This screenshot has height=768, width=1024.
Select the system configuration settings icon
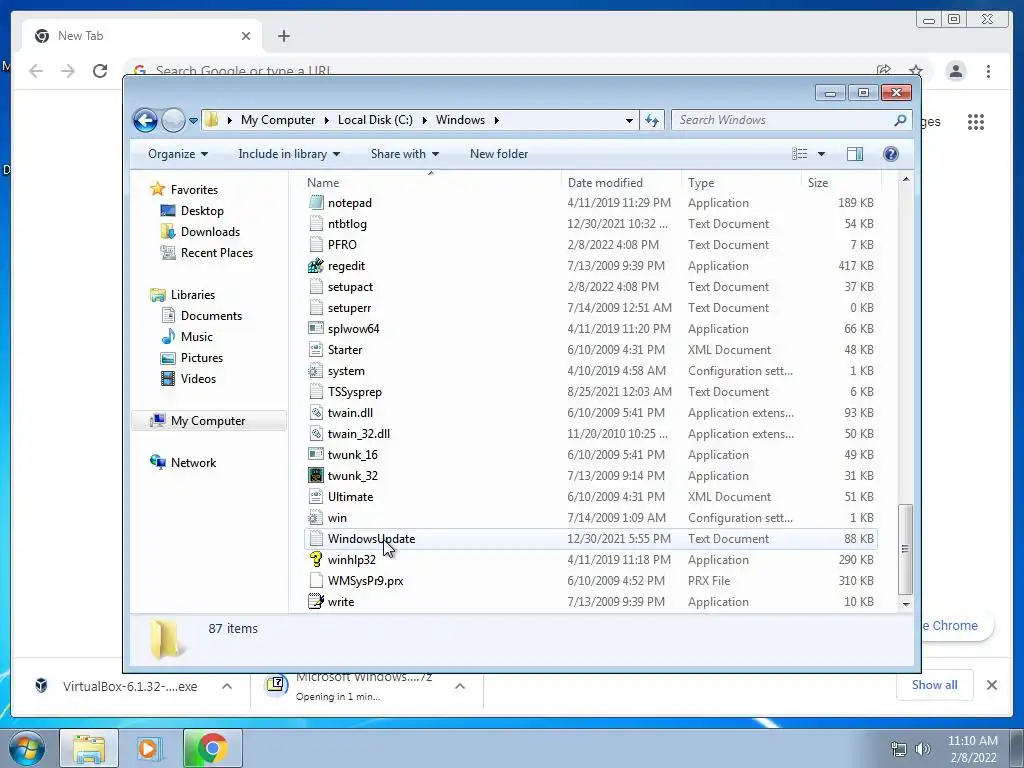(316, 371)
